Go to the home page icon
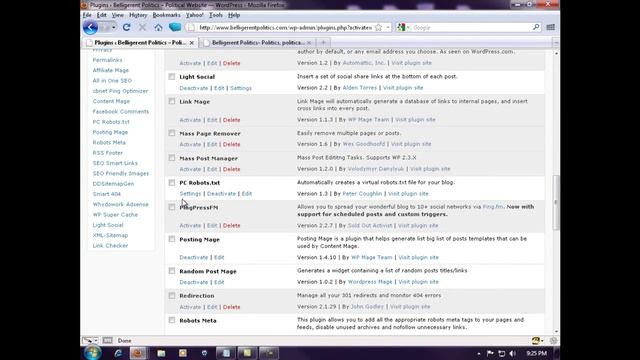The width and height of the screenshot is (640, 360). pos(158,27)
